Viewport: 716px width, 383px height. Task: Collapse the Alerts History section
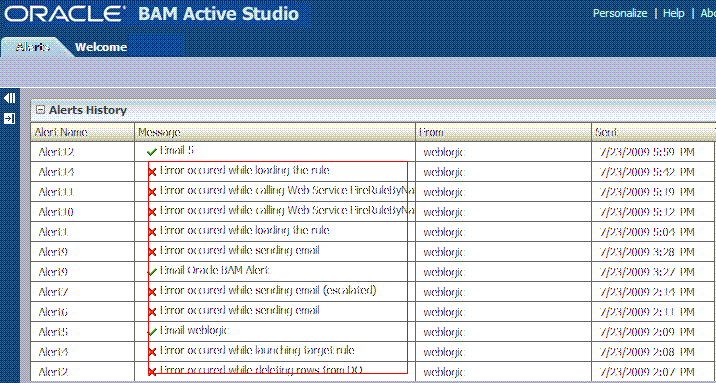(41, 110)
